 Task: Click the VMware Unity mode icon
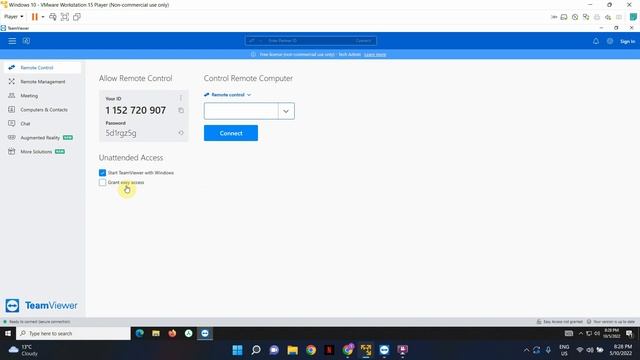tap(77, 17)
